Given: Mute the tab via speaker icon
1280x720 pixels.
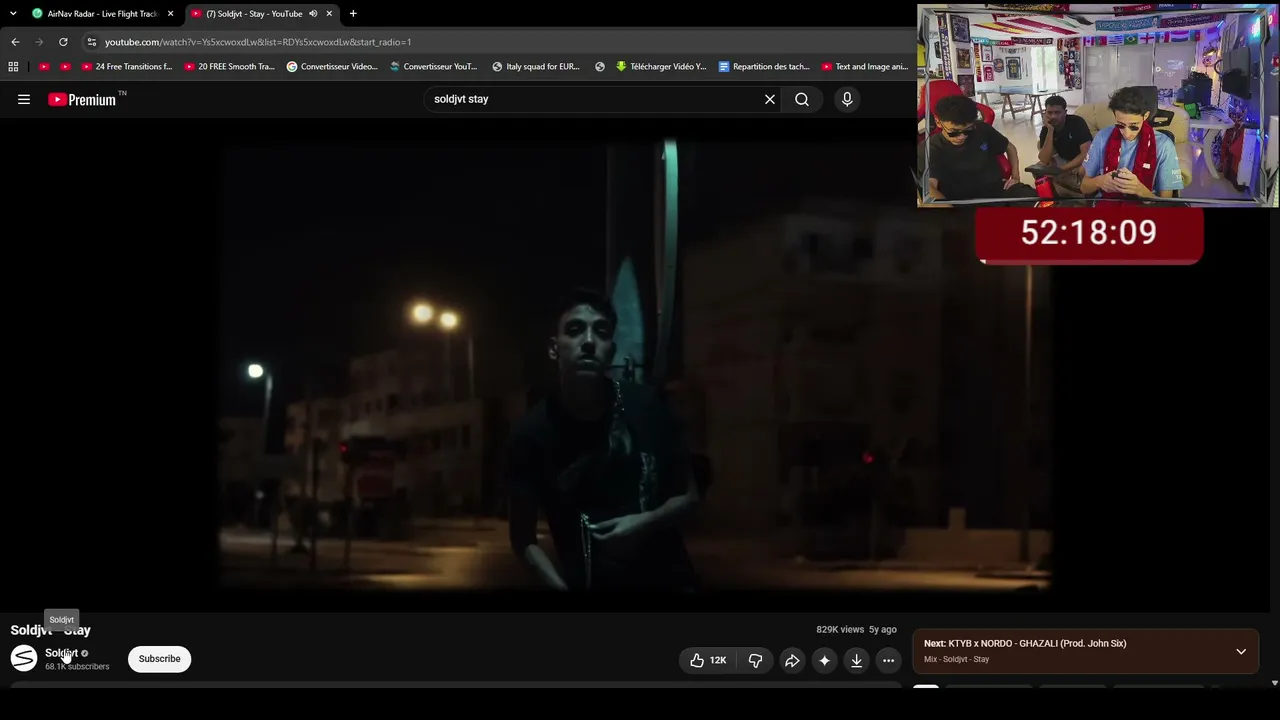Looking at the screenshot, I should [x=313, y=14].
